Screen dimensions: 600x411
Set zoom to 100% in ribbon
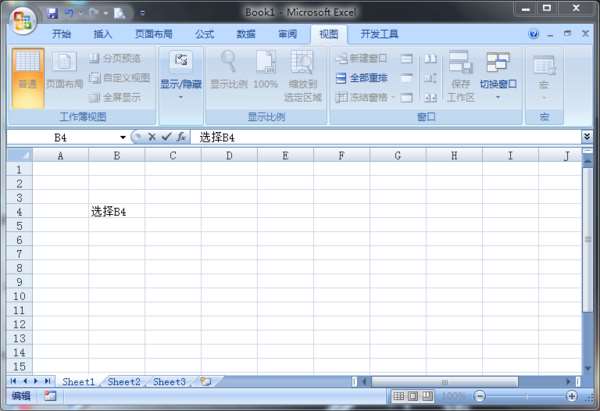(x=266, y=70)
